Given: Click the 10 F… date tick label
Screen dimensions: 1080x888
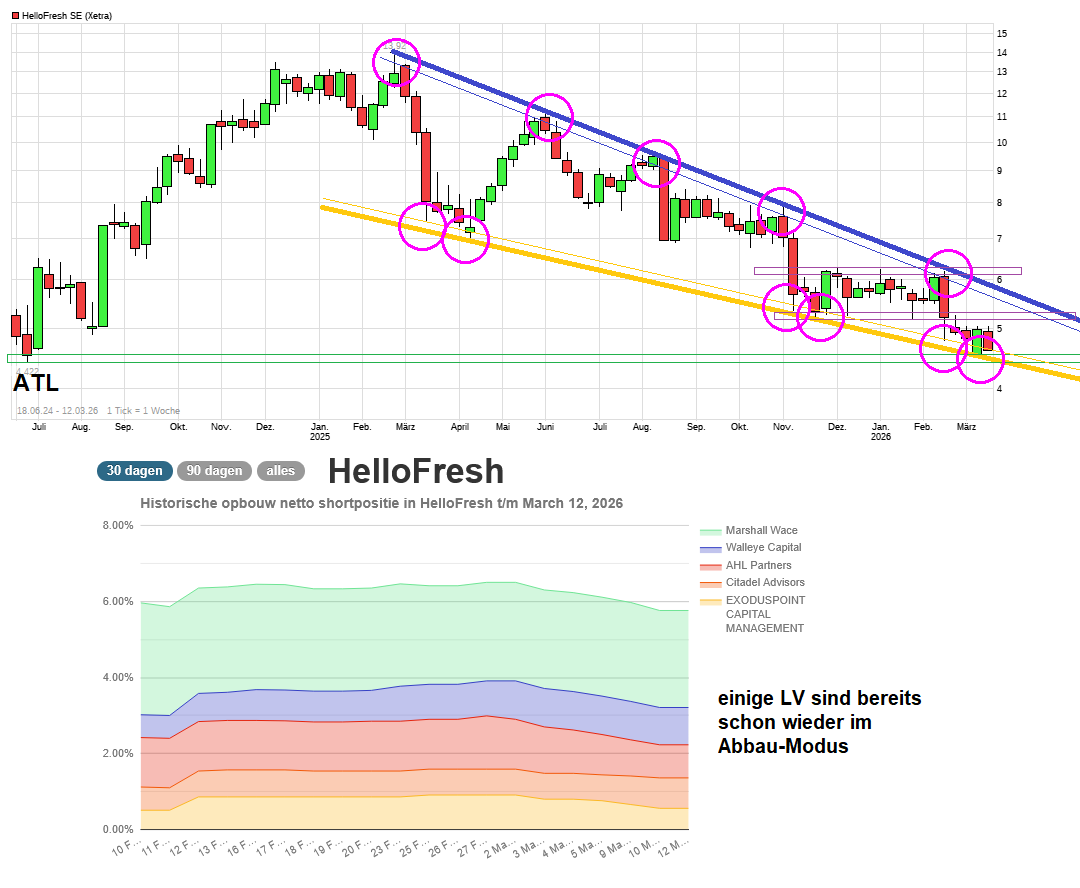Looking at the screenshot, I should (127, 847).
